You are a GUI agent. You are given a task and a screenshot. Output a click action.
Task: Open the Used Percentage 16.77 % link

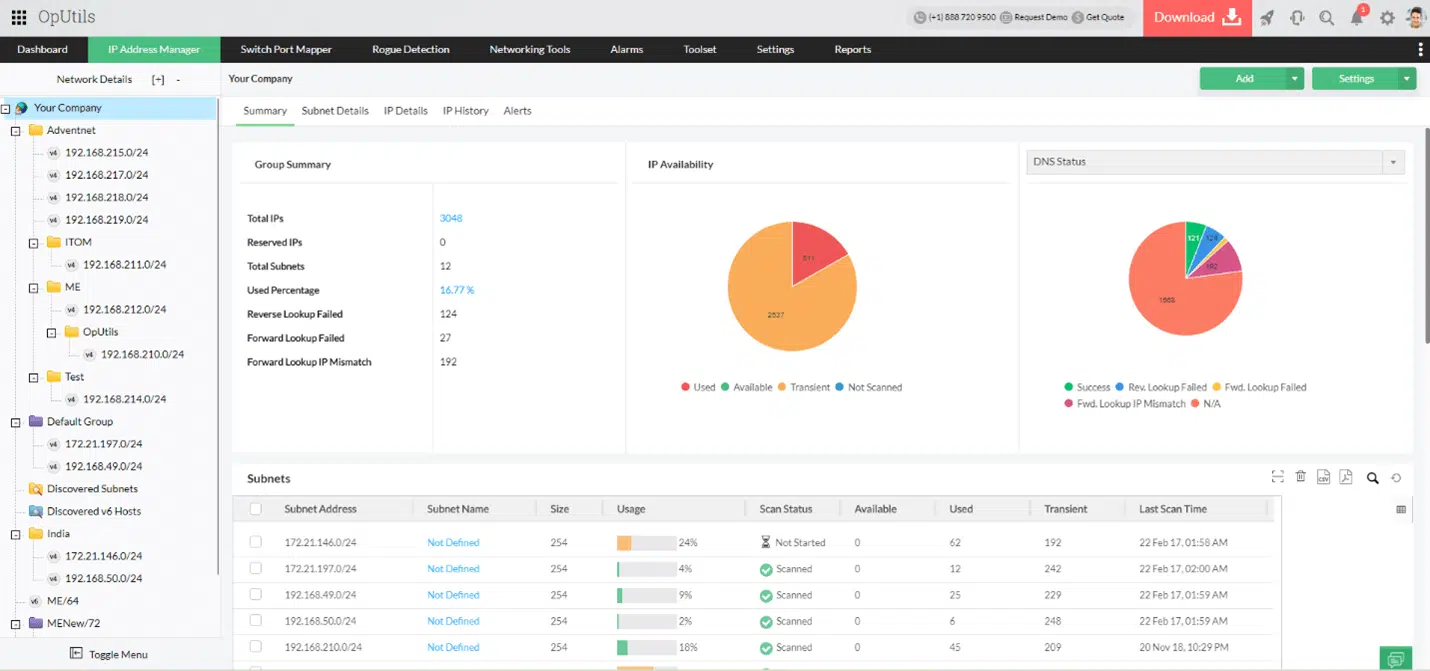[x=457, y=290]
